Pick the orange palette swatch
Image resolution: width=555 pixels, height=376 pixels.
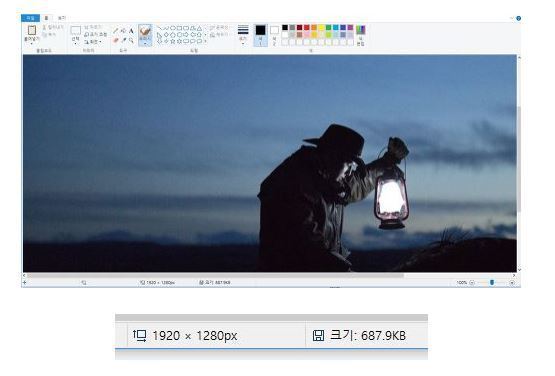(314, 27)
